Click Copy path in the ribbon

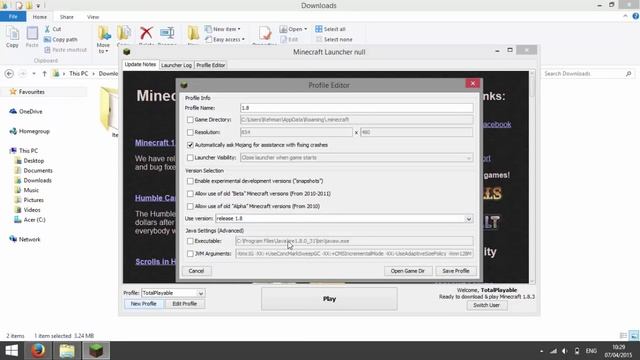[x=60, y=40]
